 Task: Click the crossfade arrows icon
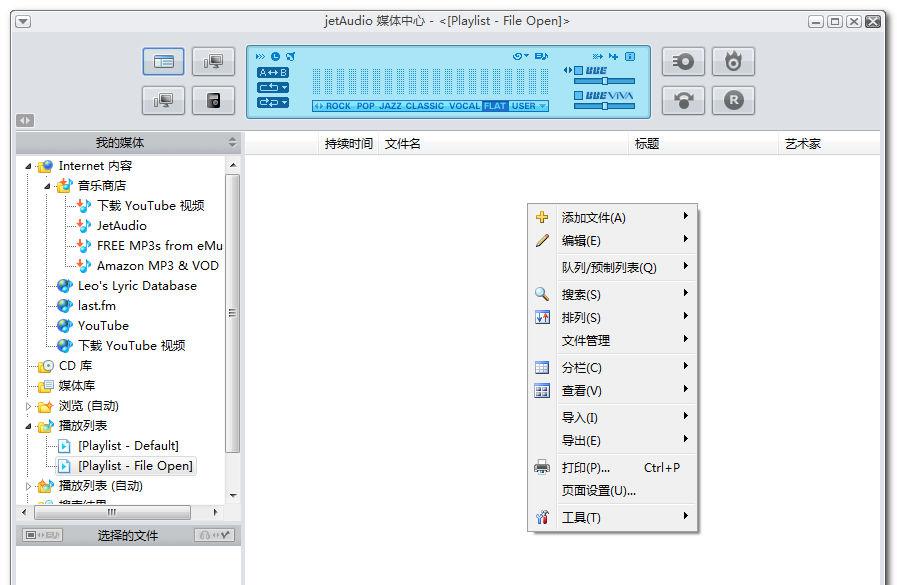click(598, 57)
